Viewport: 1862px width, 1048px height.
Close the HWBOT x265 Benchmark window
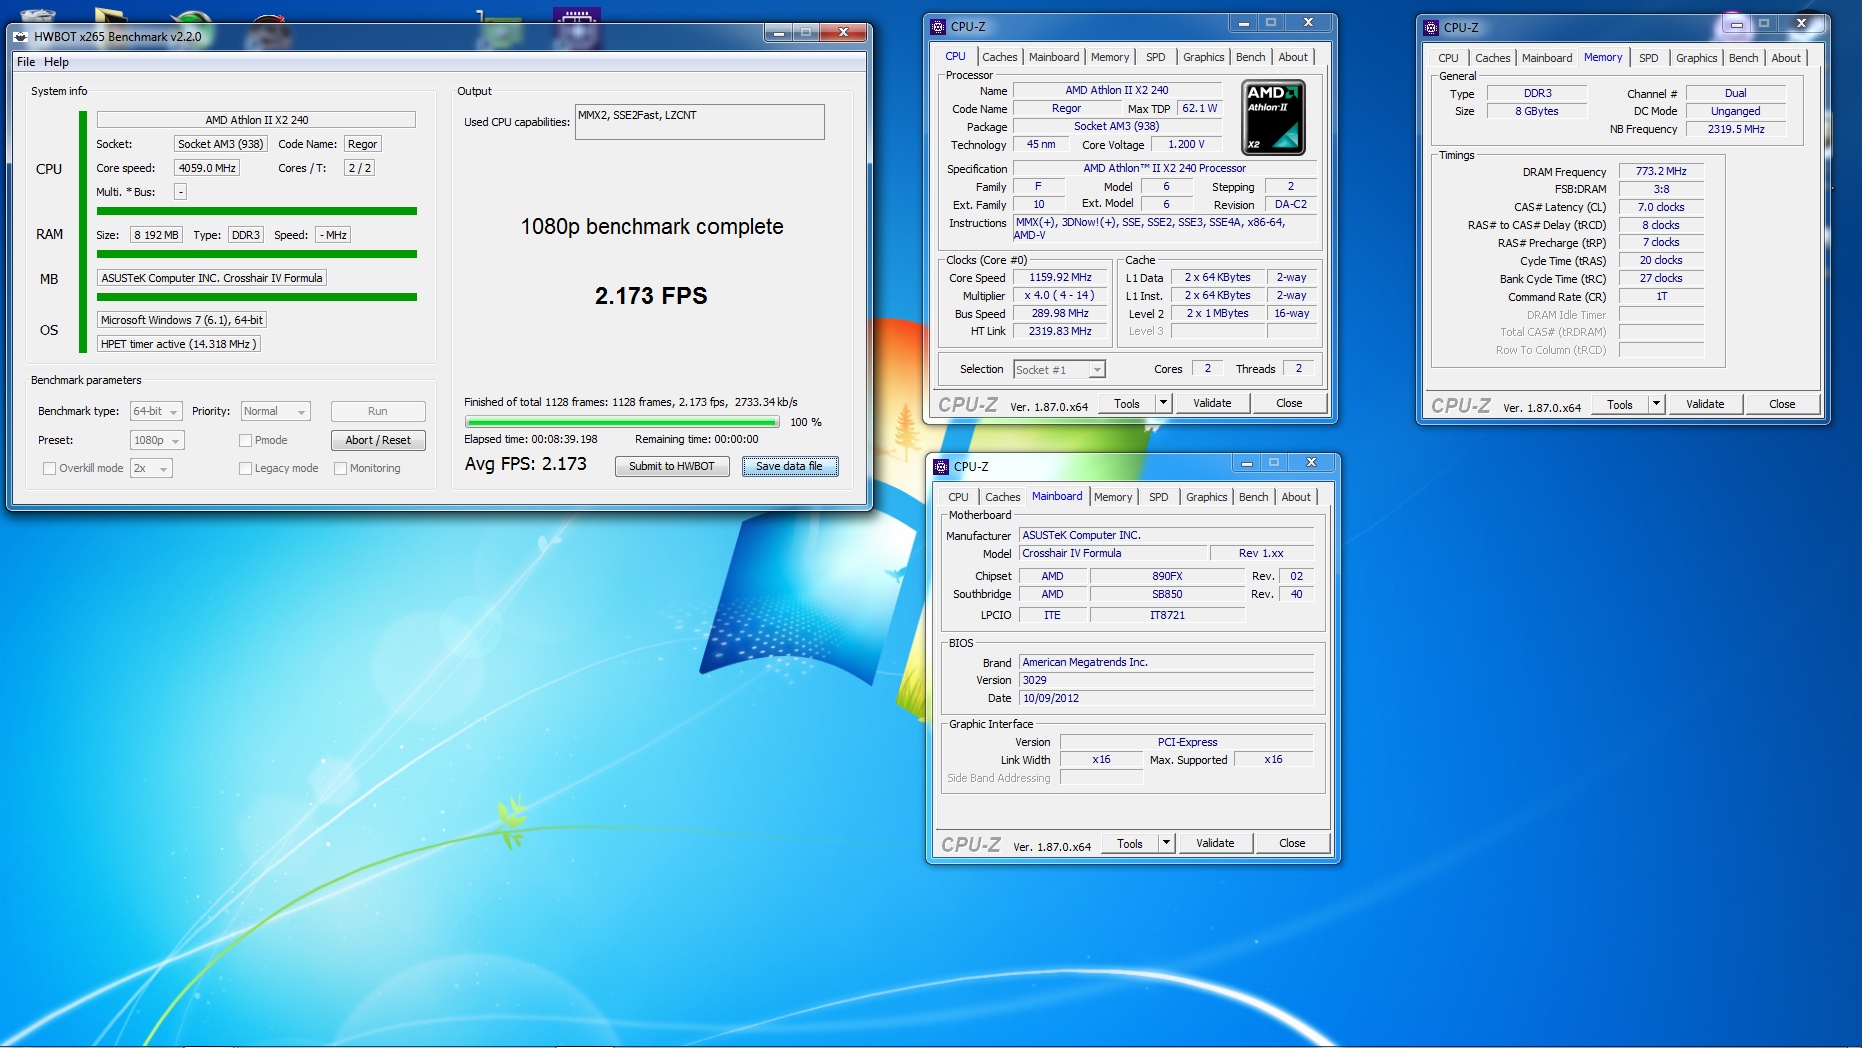843,33
